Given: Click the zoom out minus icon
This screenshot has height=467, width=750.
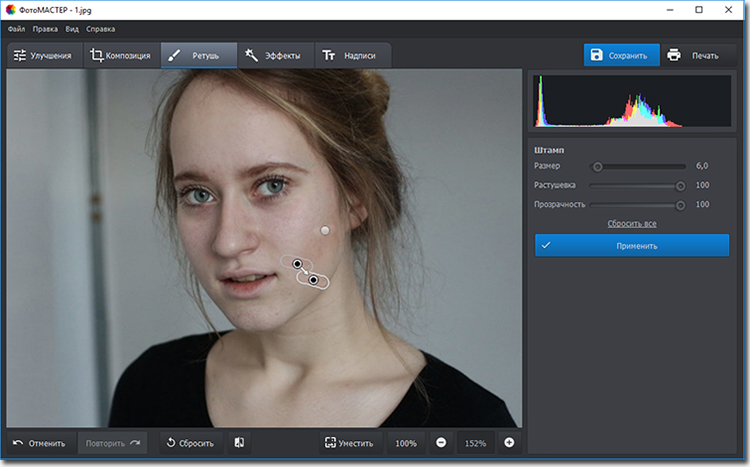Looking at the screenshot, I should [x=441, y=443].
